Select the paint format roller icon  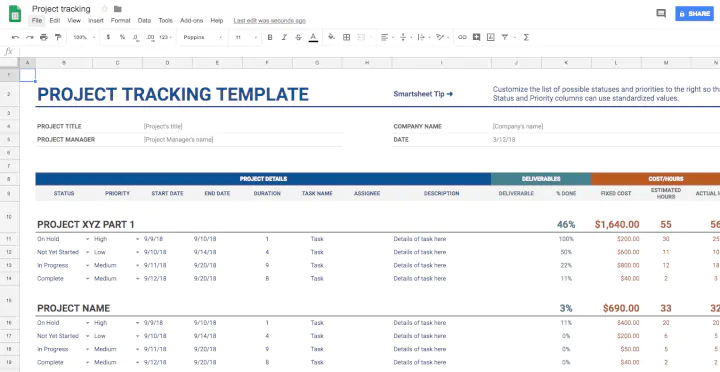[x=58, y=37]
